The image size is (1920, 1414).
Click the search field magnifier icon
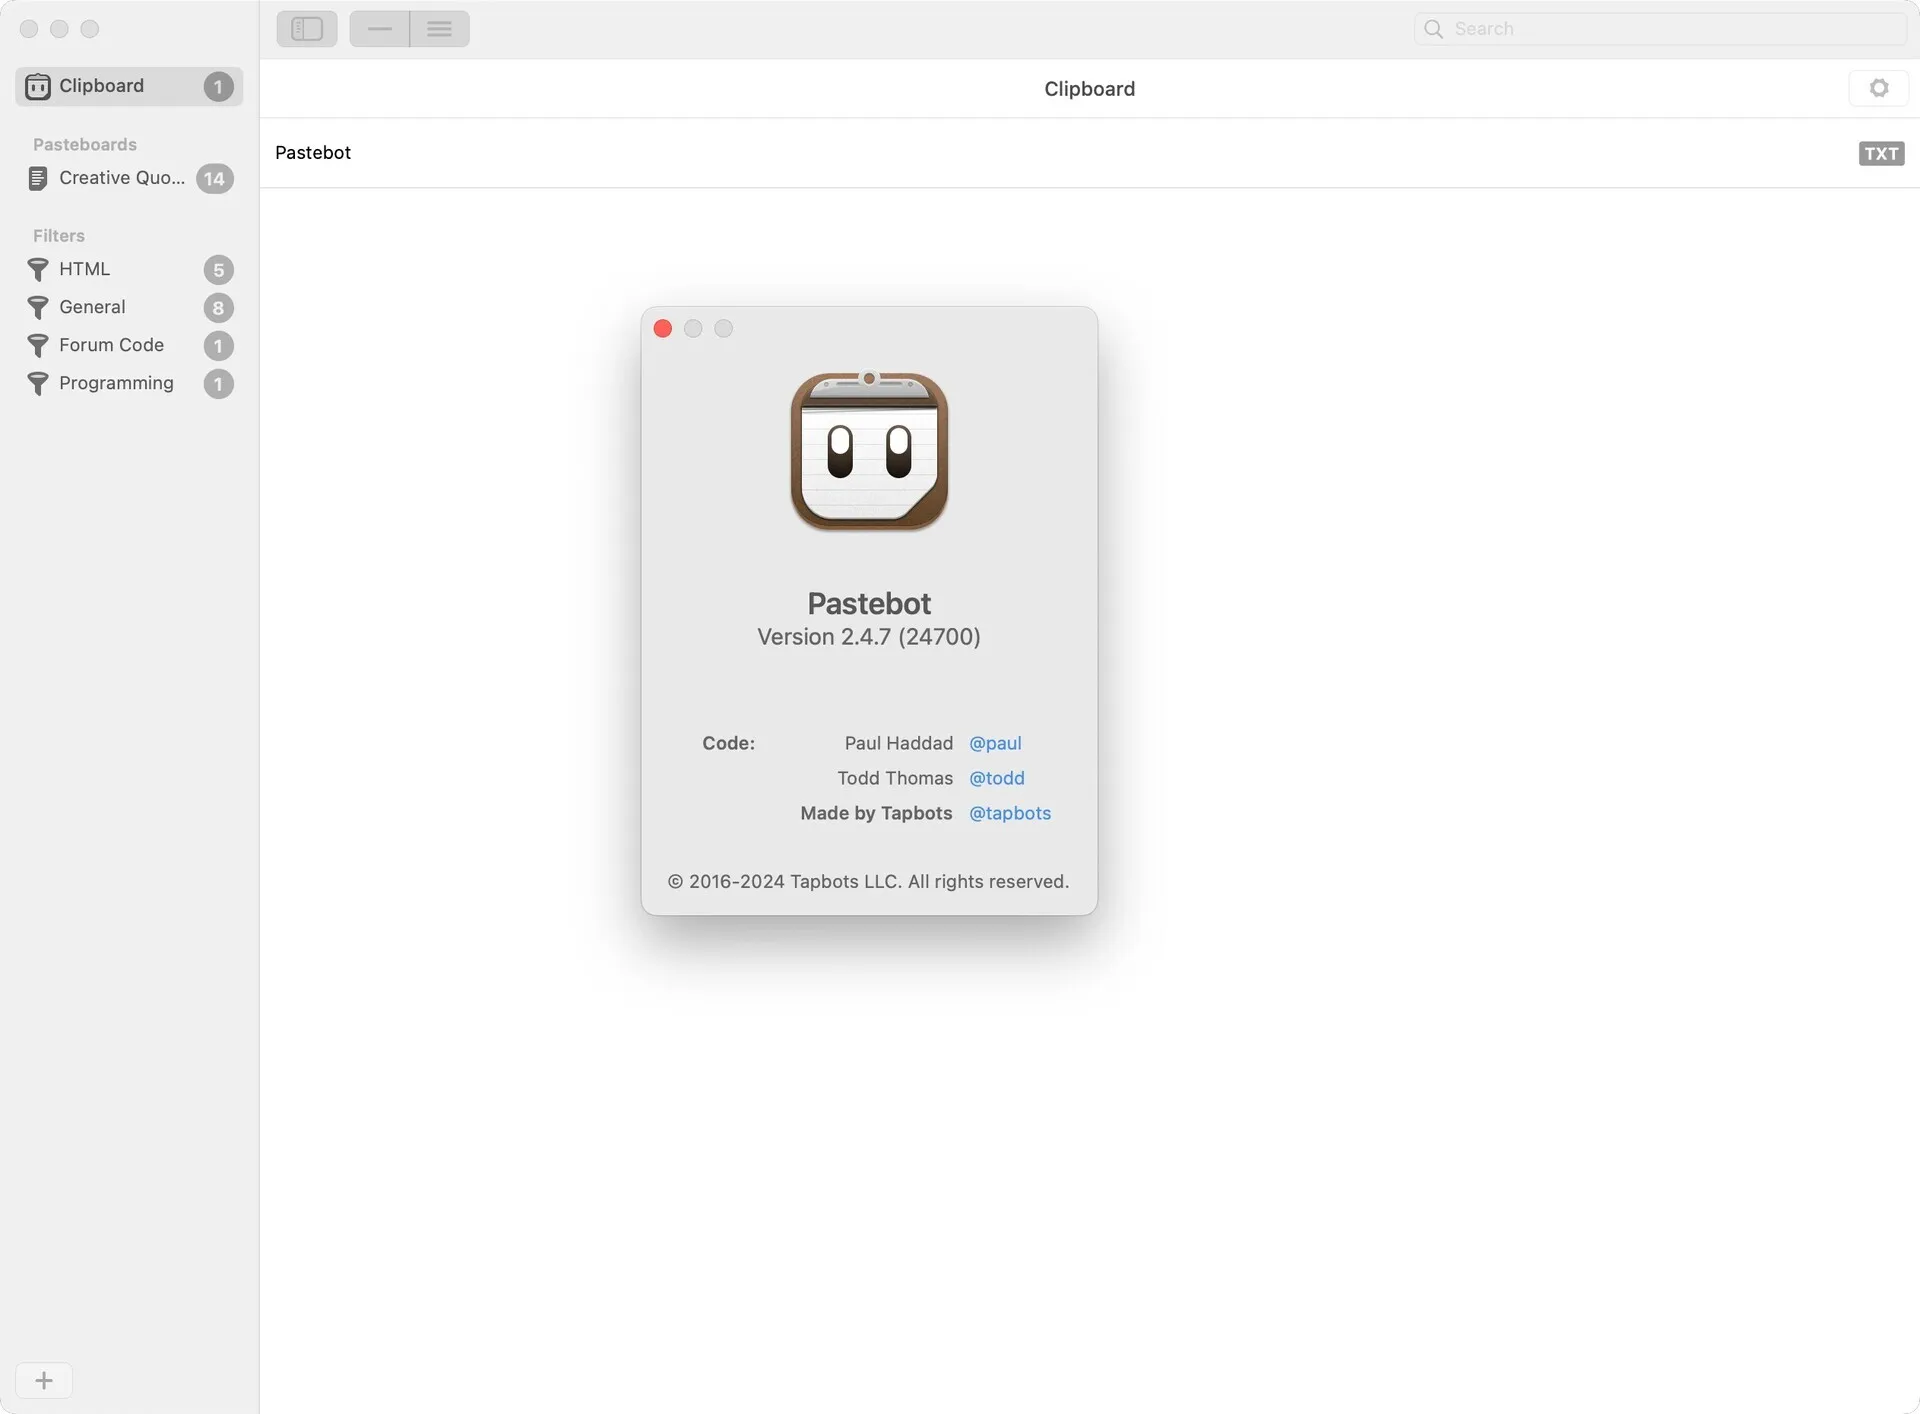coord(1434,29)
